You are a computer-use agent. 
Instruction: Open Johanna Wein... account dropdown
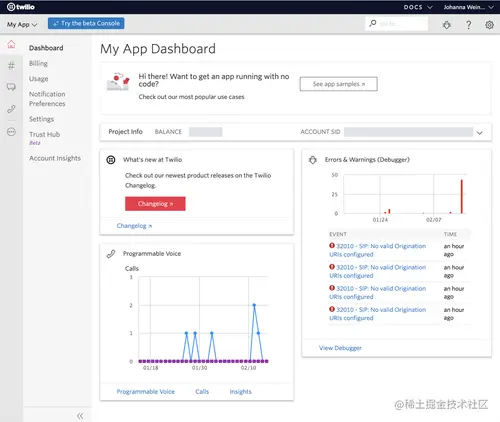[x=468, y=7]
